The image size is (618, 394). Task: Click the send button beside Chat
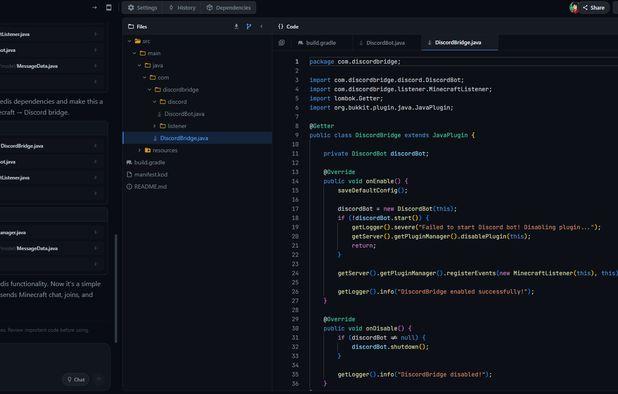99,379
